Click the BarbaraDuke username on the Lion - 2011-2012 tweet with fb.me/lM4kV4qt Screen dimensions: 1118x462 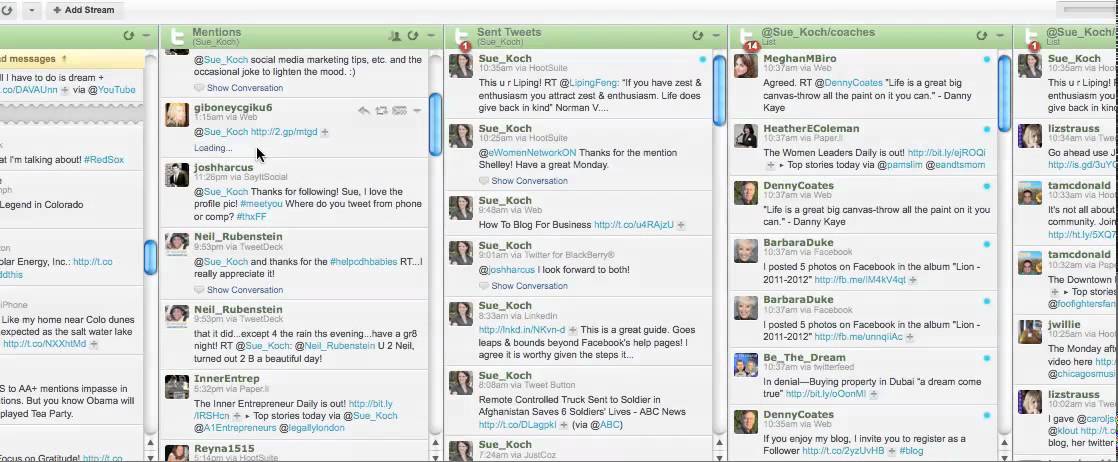coord(798,242)
